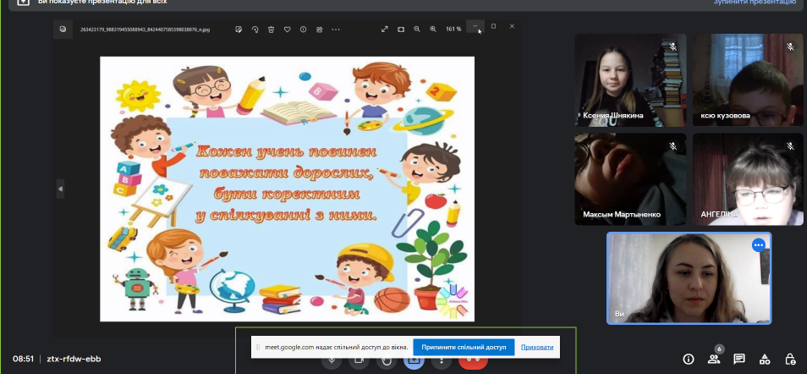This screenshot has height=374, width=807.
Task: Click the fit-to-window icon in Photos toolbar
Action: [x=401, y=29]
